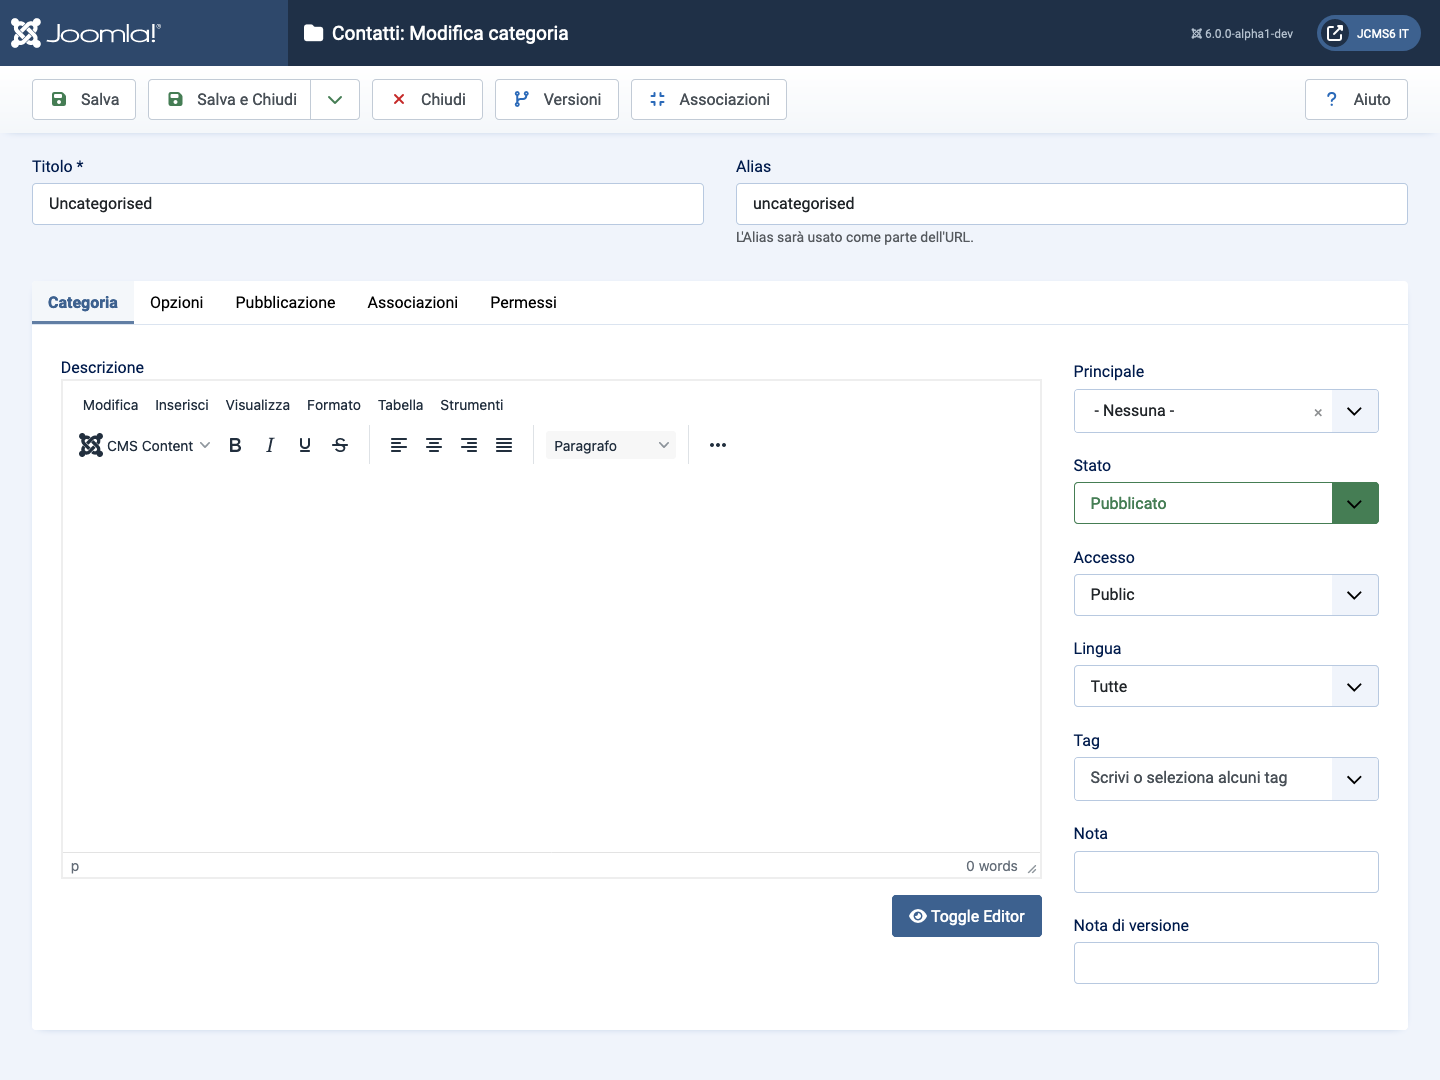
Task: Center align the description text
Action: click(434, 446)
